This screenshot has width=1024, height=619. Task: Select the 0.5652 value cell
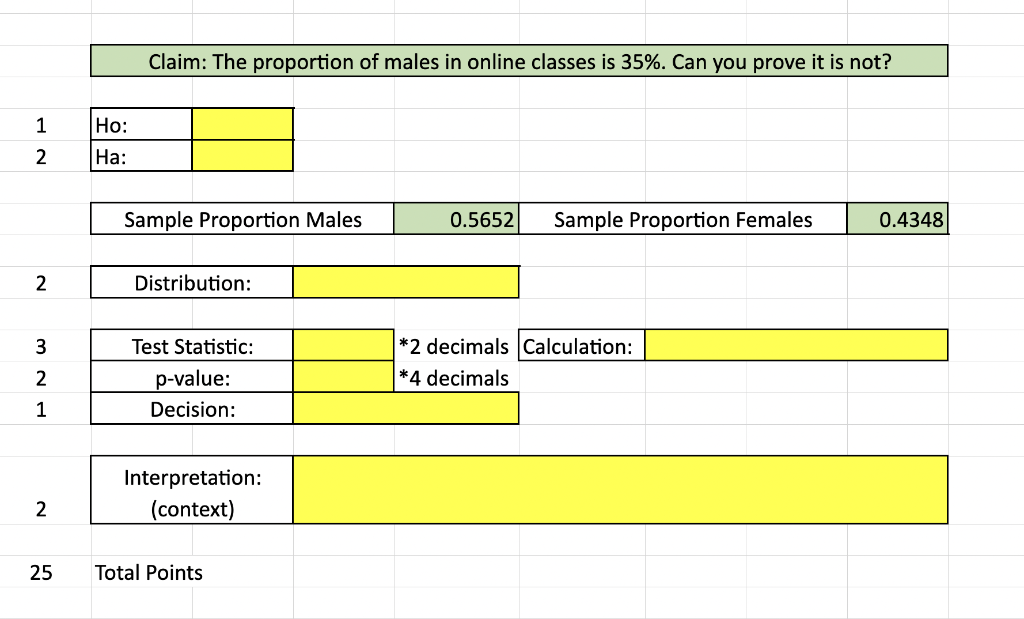click(456, 219)
